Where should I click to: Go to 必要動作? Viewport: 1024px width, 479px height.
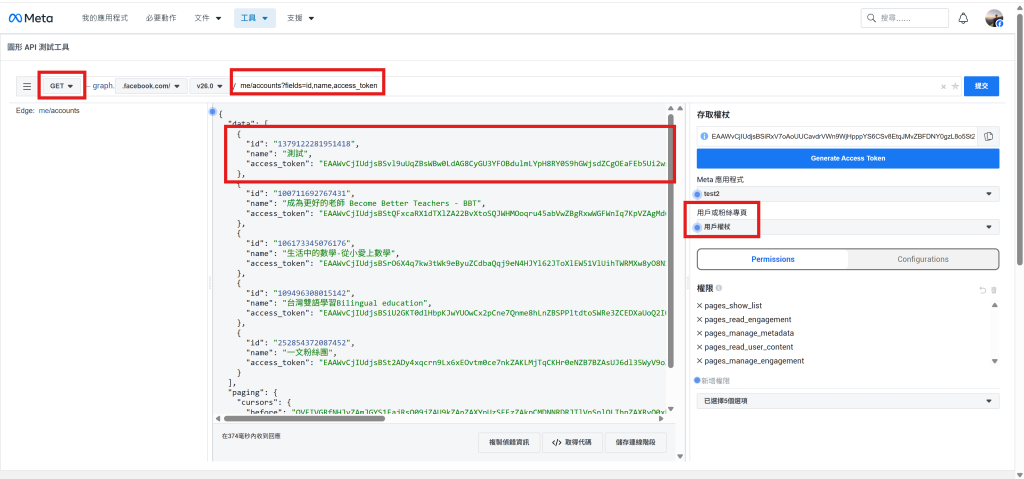(x=161, y=18)
